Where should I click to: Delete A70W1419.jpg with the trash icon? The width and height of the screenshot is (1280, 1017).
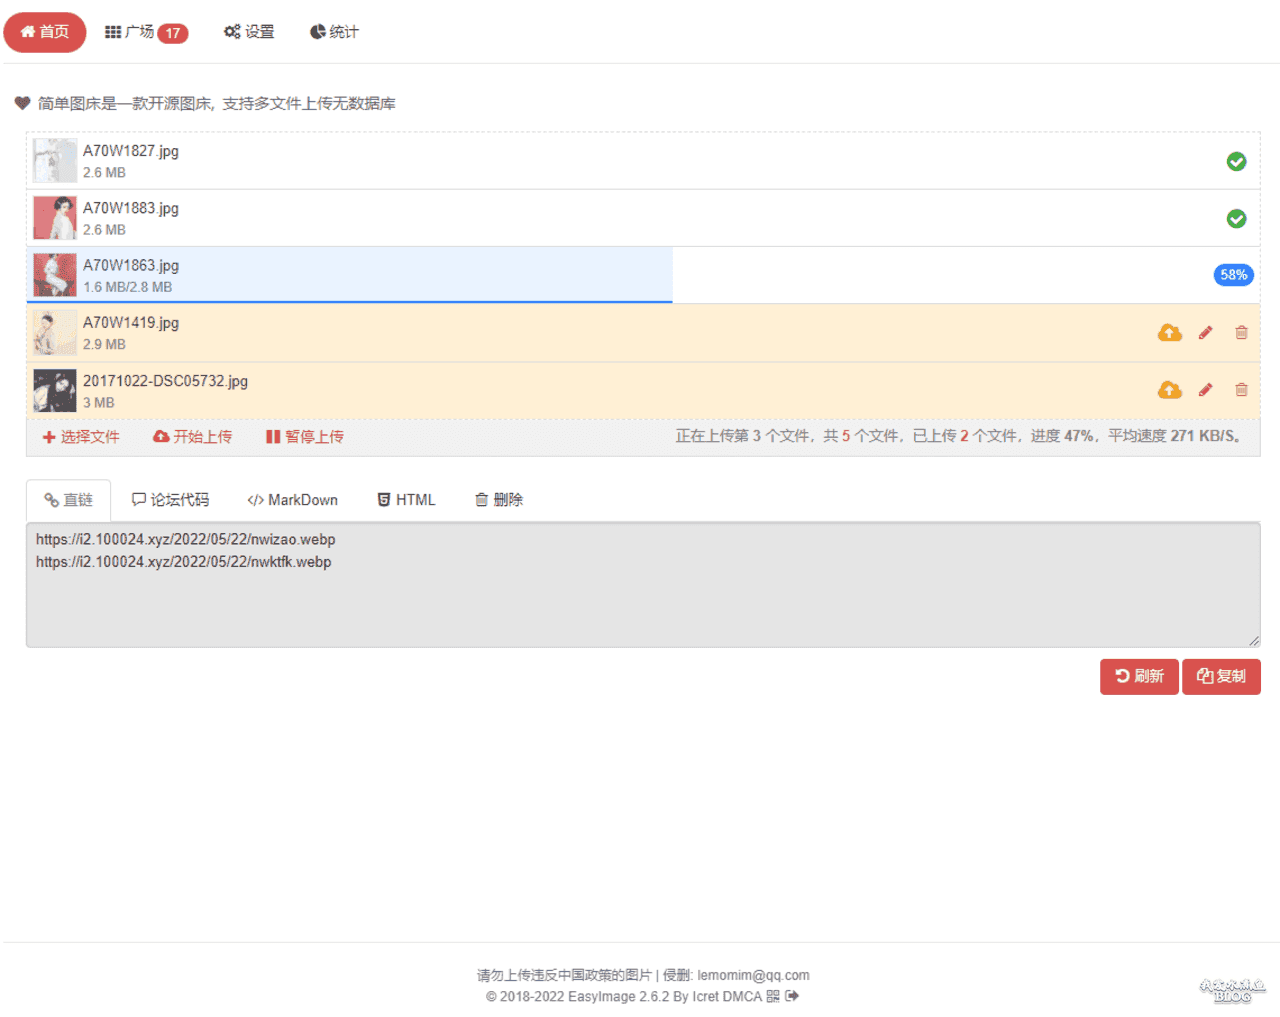[1241, 333]
